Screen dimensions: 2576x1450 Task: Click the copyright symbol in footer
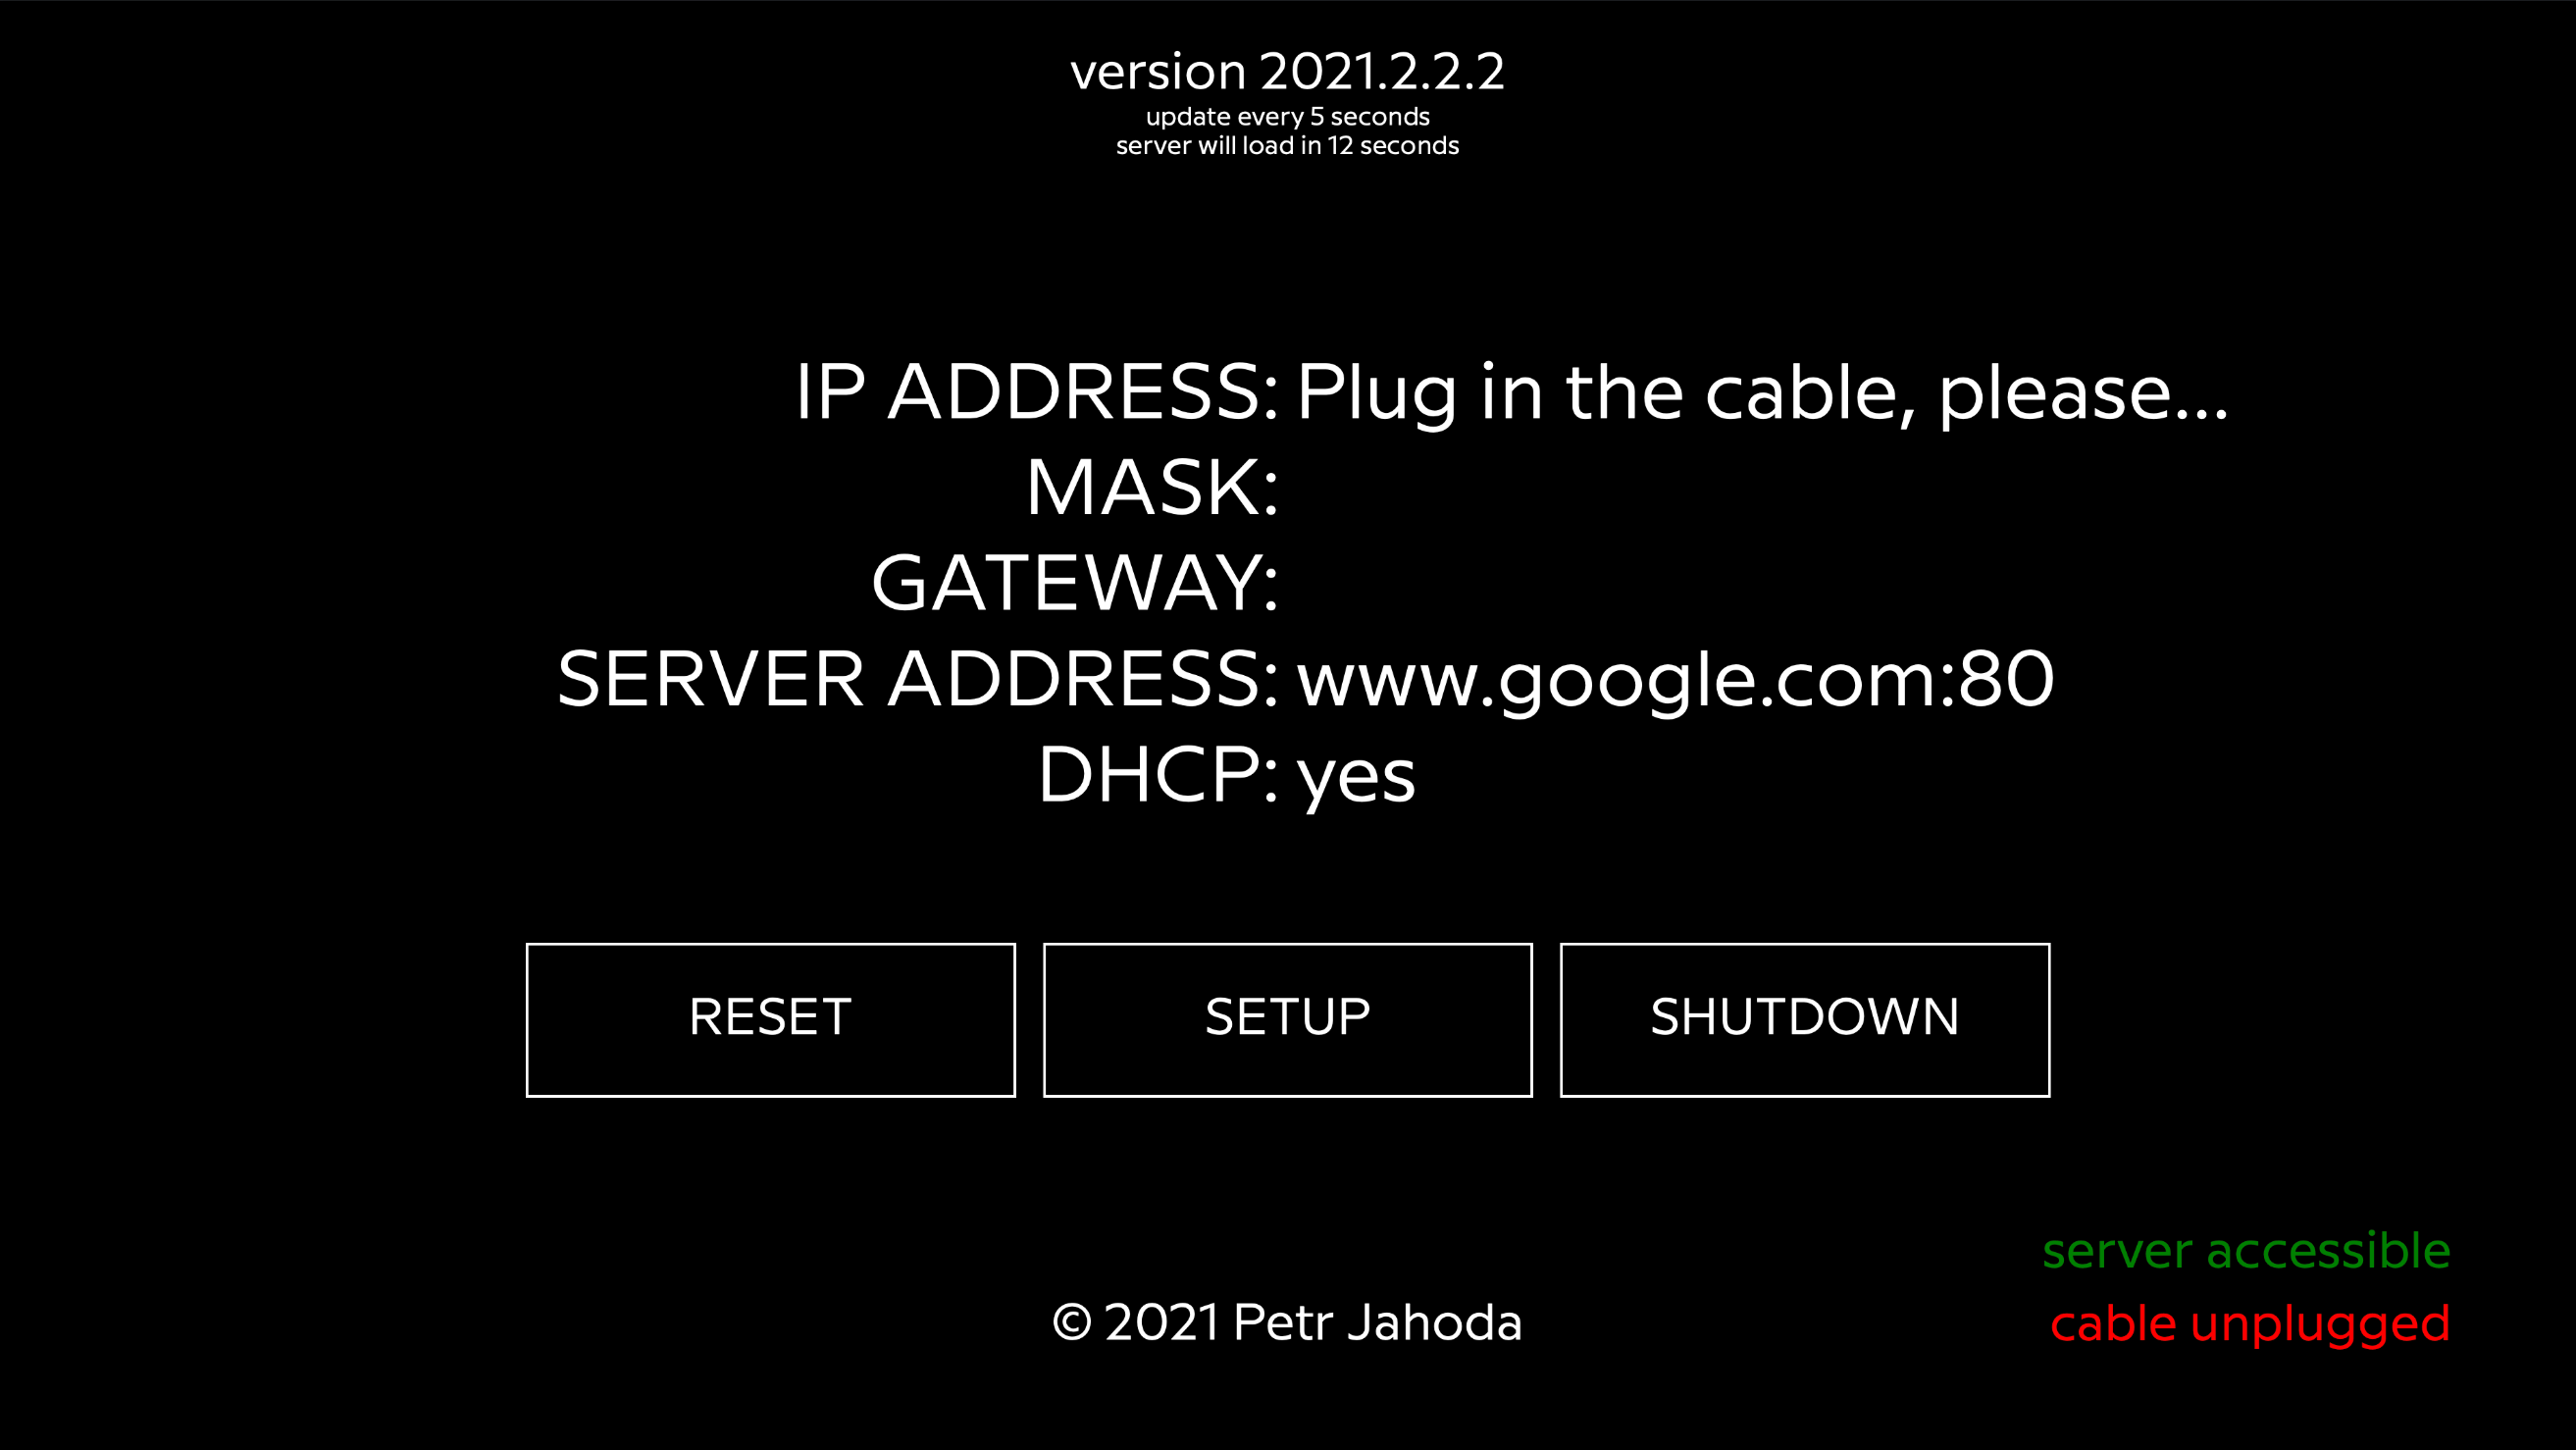point(1072,1323)
